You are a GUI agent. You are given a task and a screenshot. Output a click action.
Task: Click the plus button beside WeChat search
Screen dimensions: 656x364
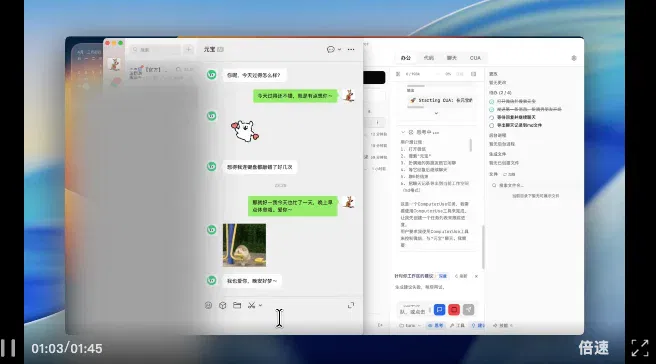click(x=189, y=49)
